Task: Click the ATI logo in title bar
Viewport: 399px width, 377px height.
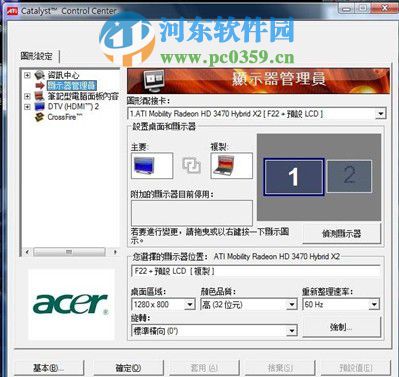Action: tap(12, 11)
